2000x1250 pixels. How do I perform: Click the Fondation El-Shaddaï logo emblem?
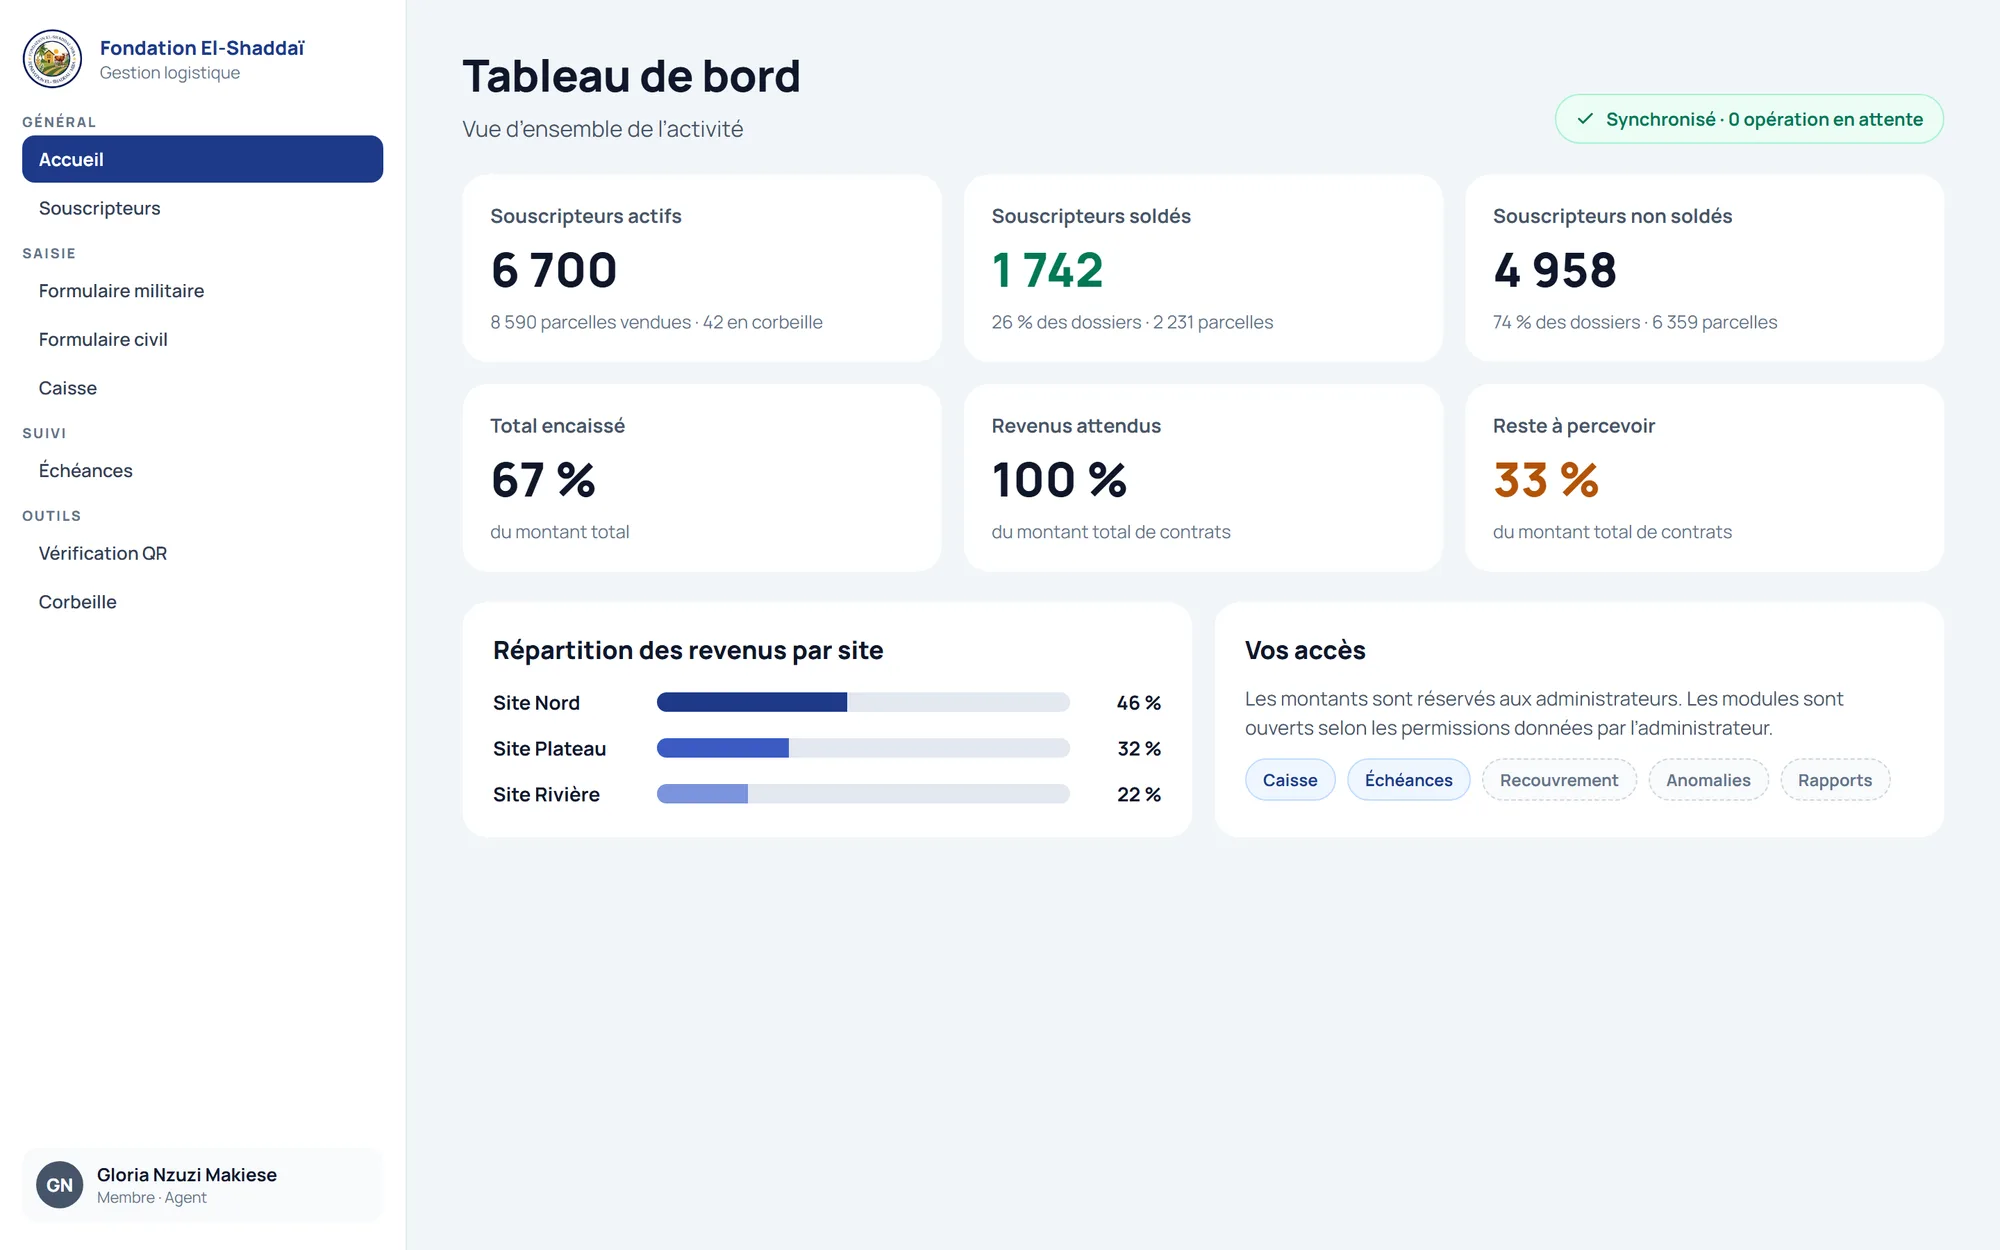52,58
